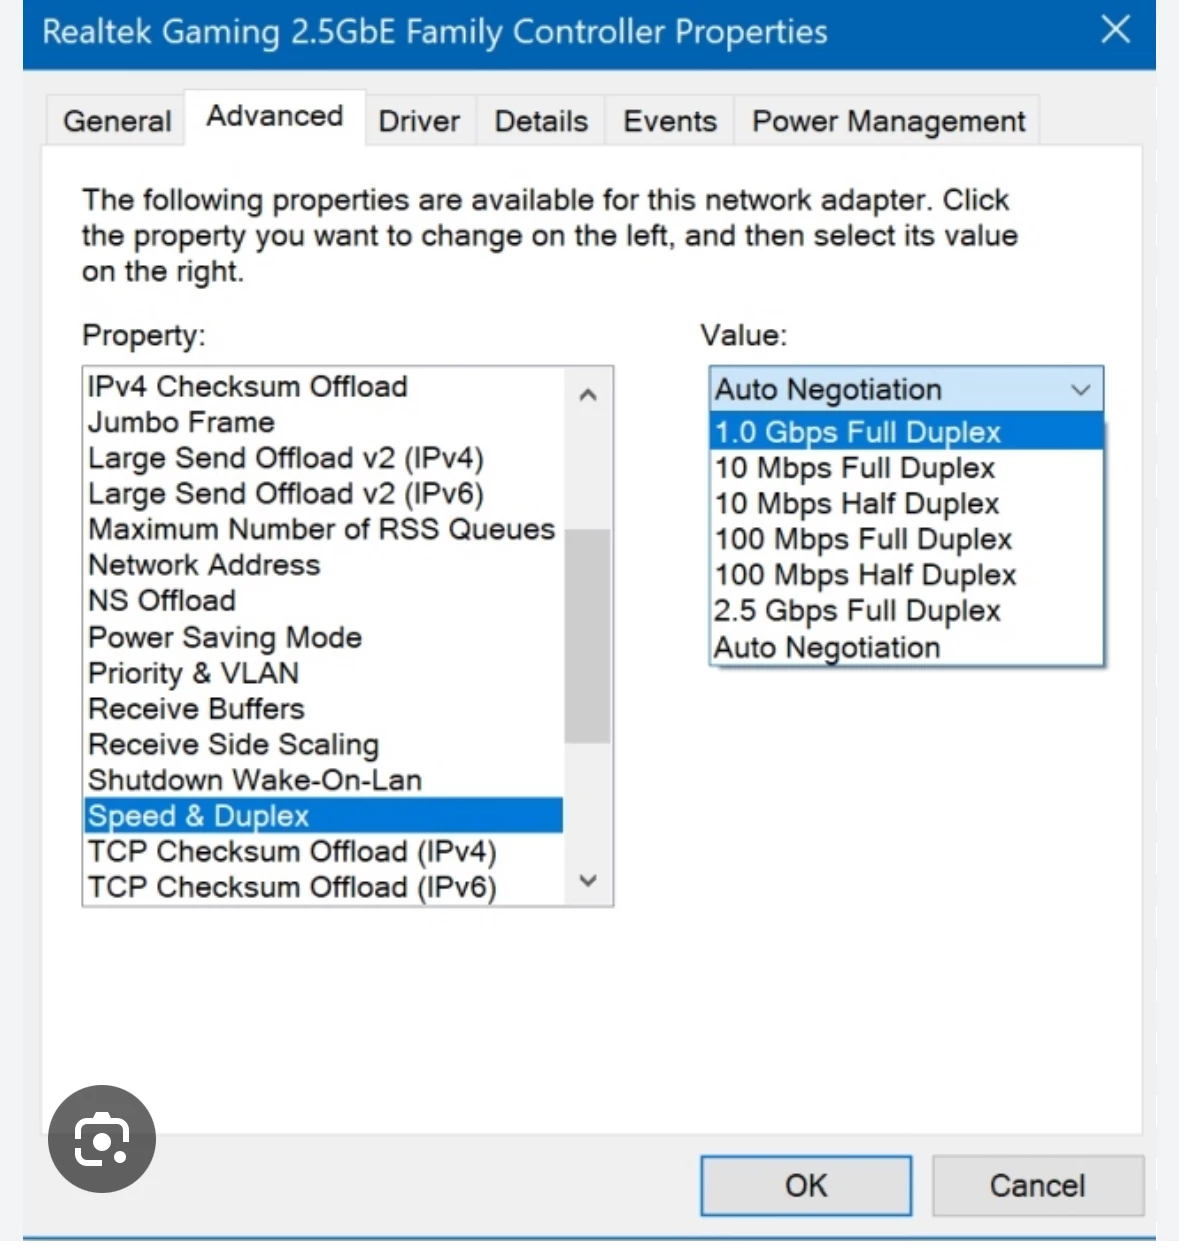Viewport: 1179px width, 1253px height.
Task: Open the Power Management tab
Action: click(888, 121)
